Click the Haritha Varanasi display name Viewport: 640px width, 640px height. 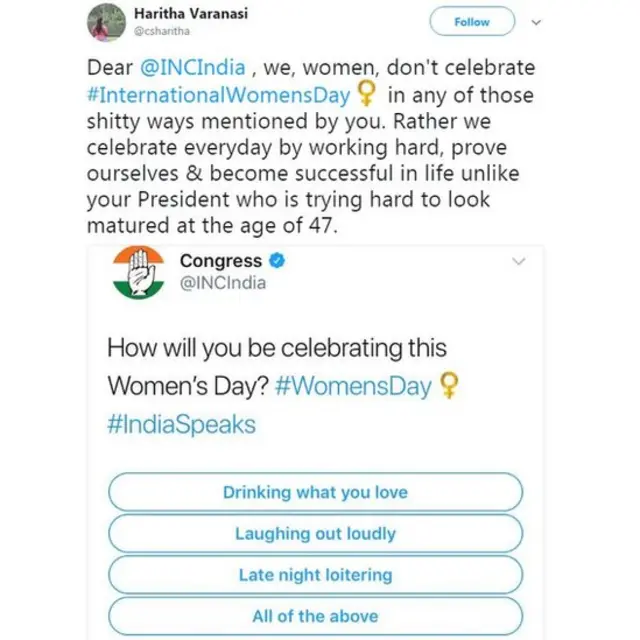(190, 14)
